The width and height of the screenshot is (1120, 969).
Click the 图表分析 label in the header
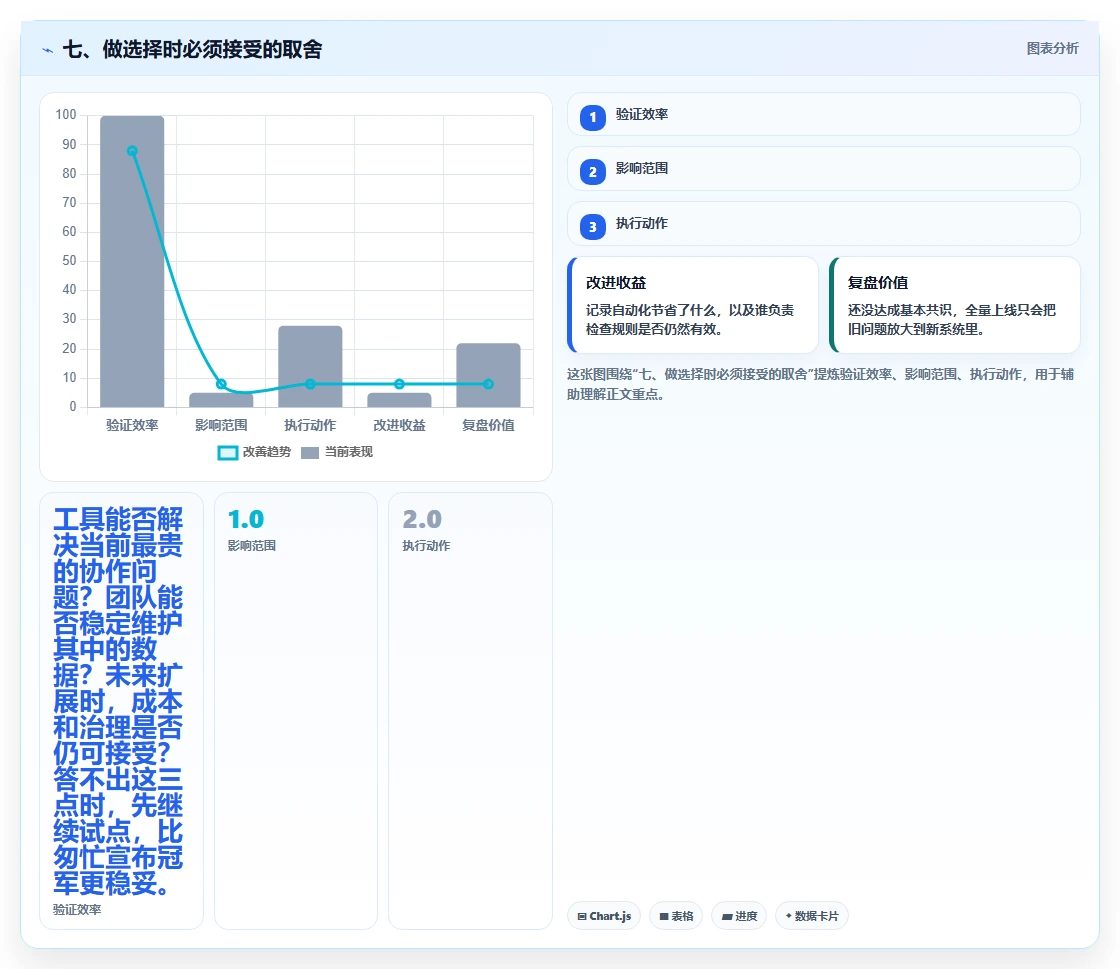(1052, 49)
